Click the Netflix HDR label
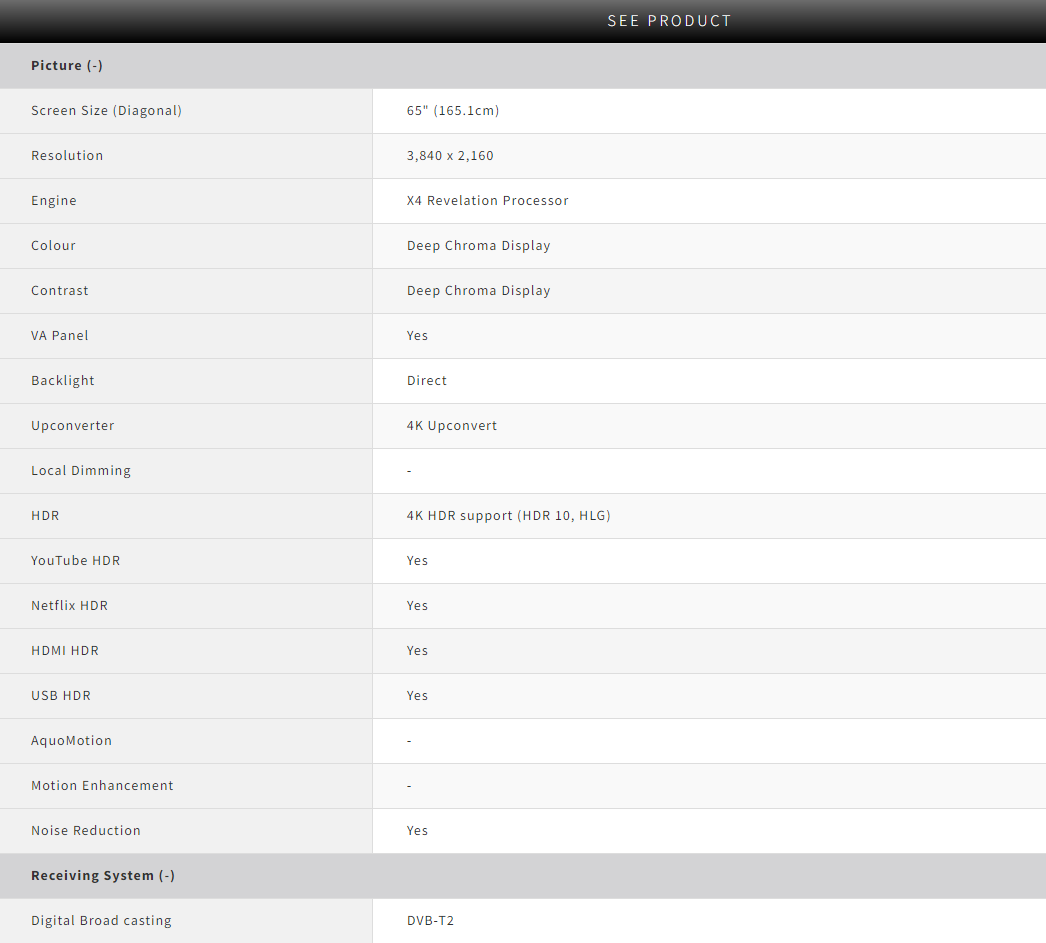This screenshot has width=1046, height=943. click(69, 606)
